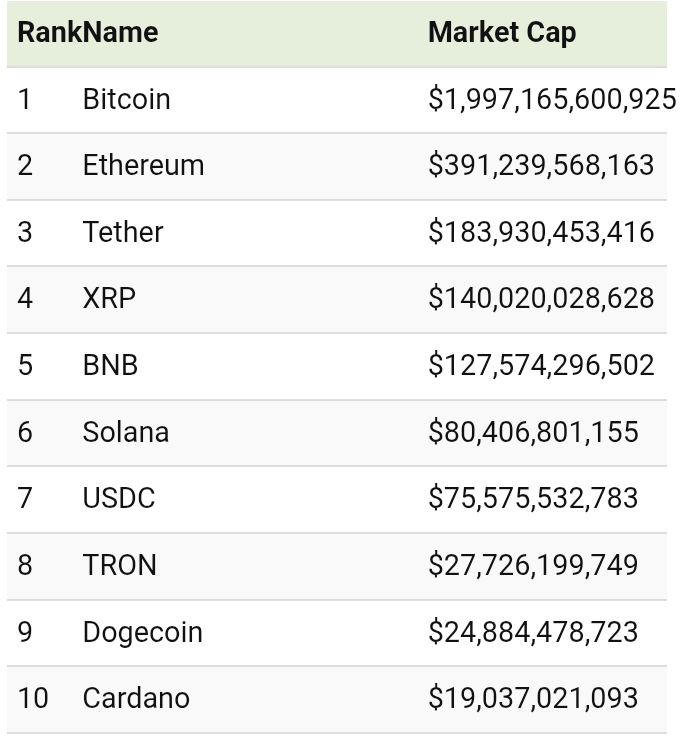Select rank number 10 cell
The height and width of the screenshot is (738, 684).
(33, 698)
